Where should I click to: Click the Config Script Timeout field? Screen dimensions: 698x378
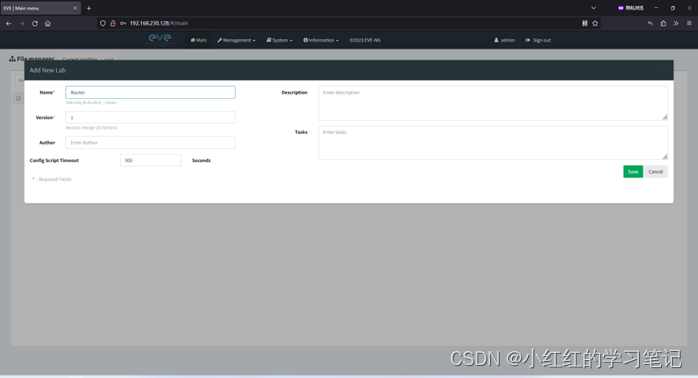tap(150, 160)
